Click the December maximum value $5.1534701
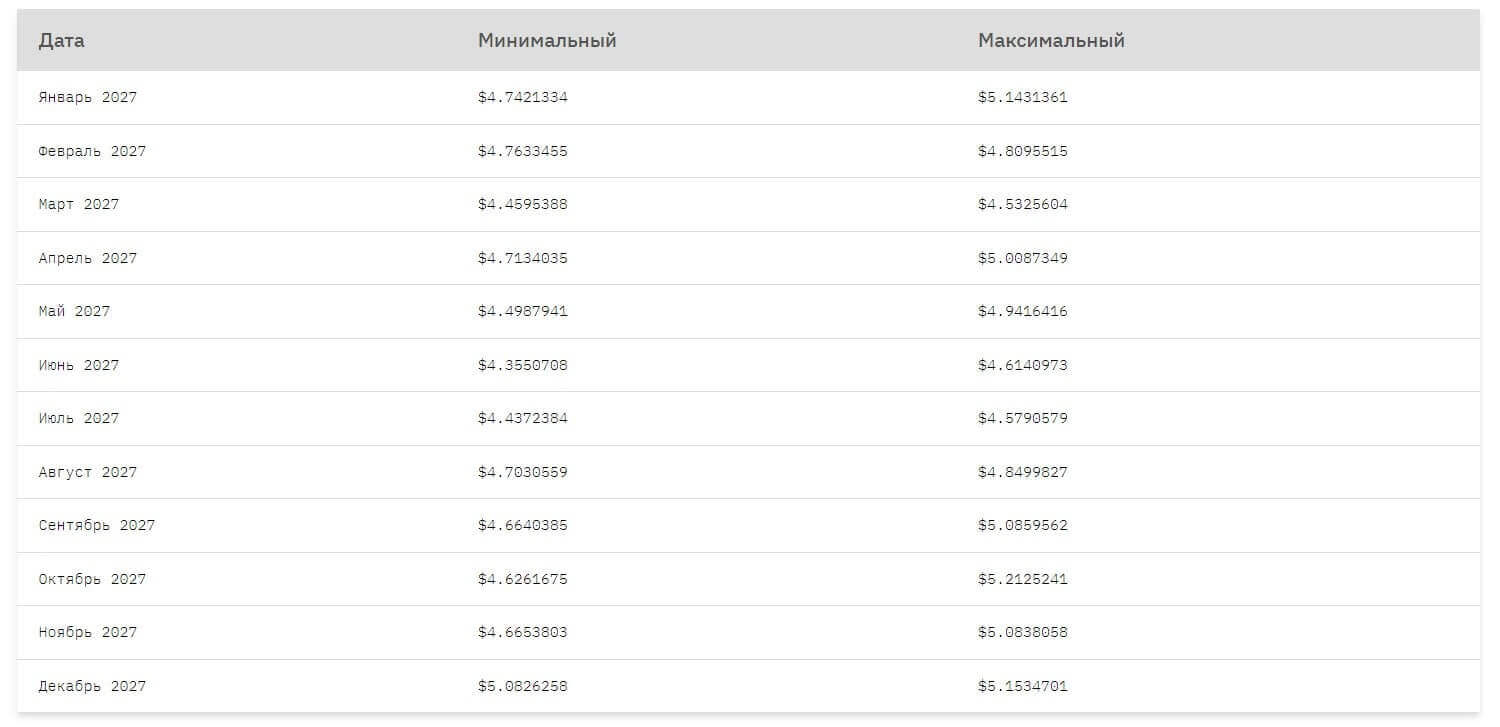 pos(1023,687)
